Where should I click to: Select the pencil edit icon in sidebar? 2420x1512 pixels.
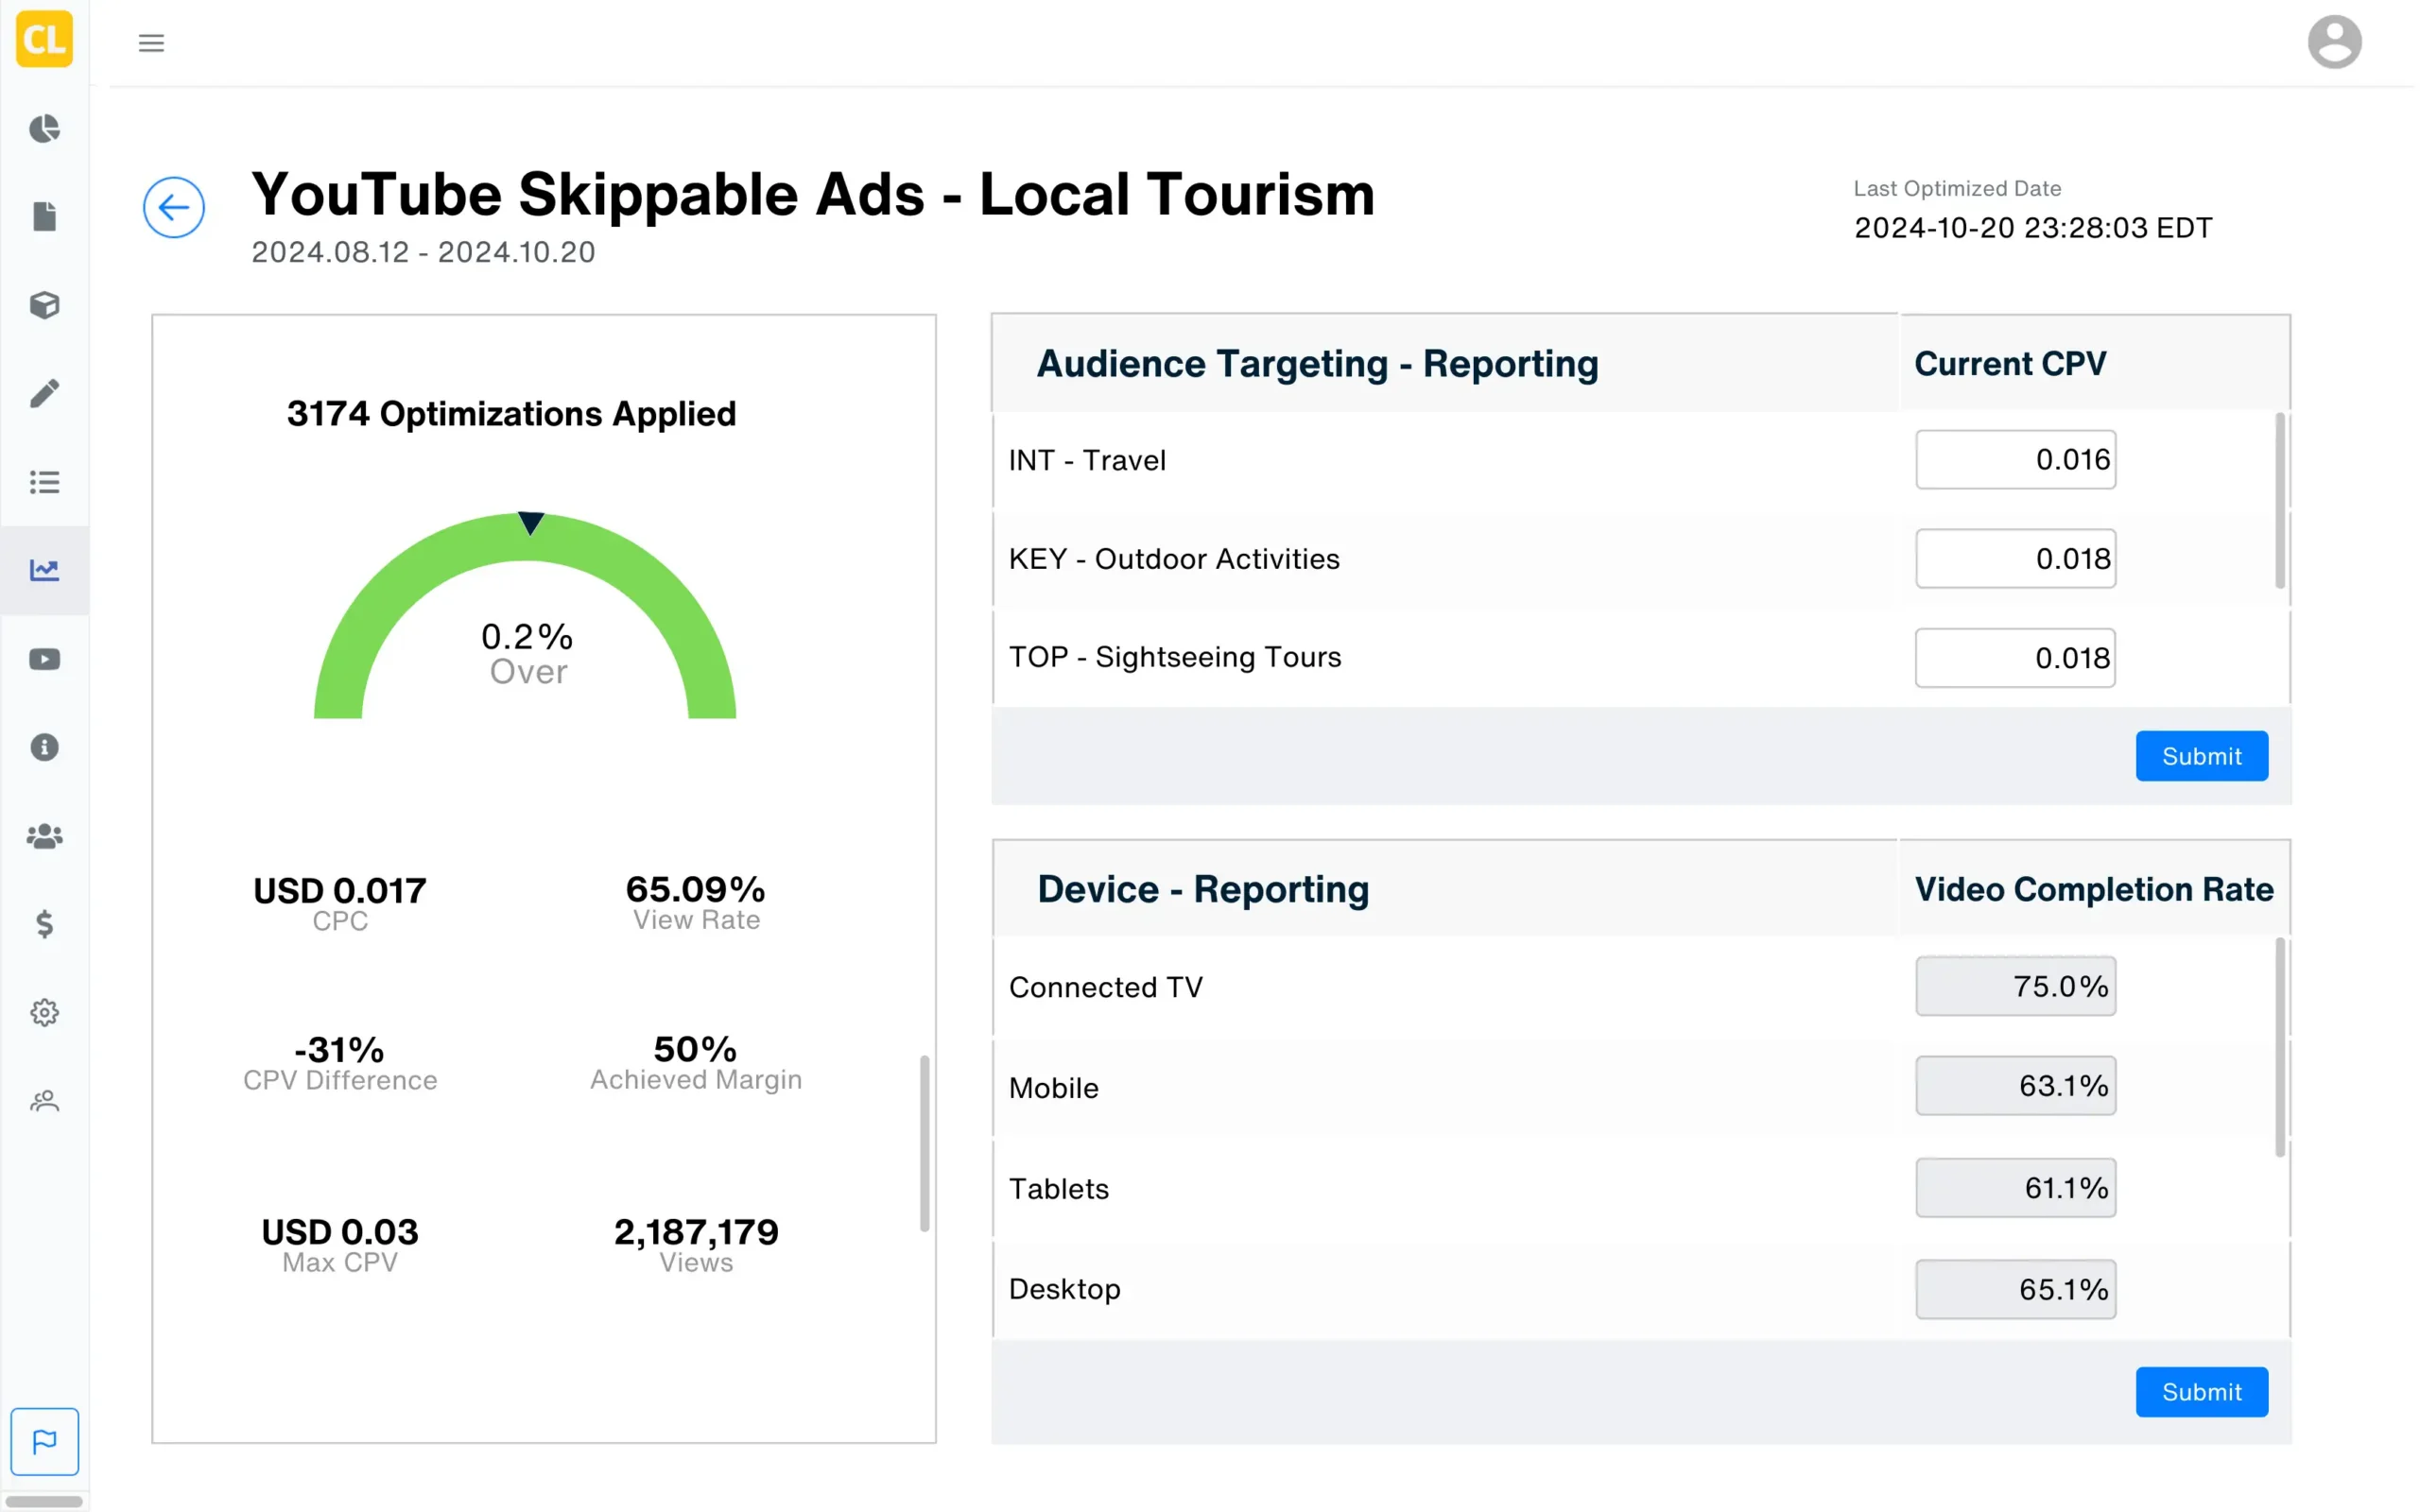[44, 394]
